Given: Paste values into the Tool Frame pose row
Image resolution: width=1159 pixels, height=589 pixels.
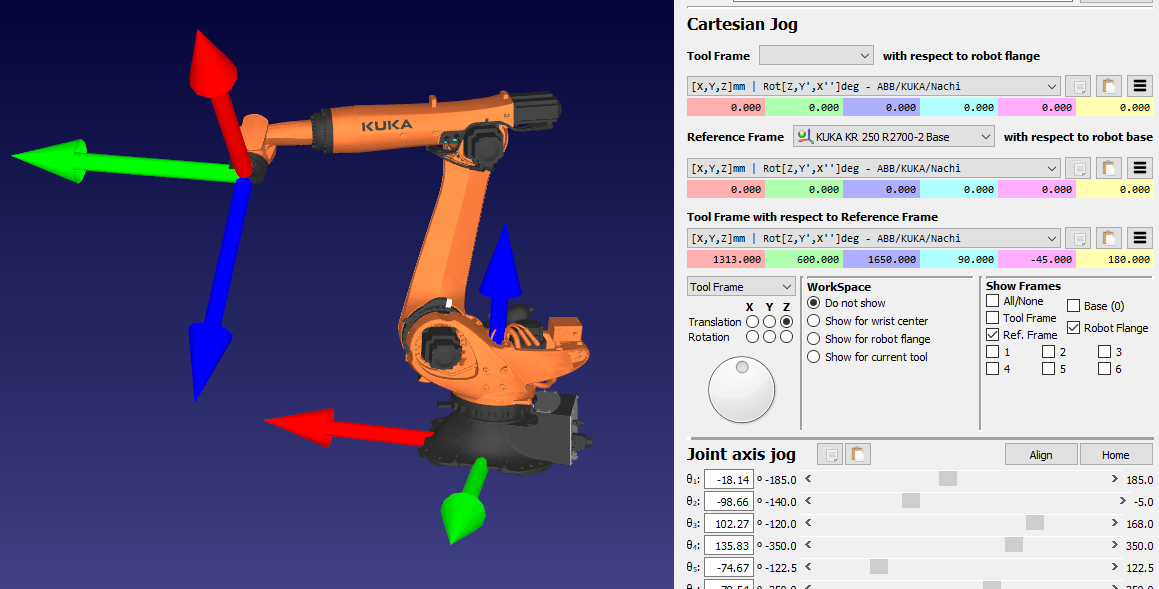Looking at the screenshot, I should click(x=1108, y=86).
